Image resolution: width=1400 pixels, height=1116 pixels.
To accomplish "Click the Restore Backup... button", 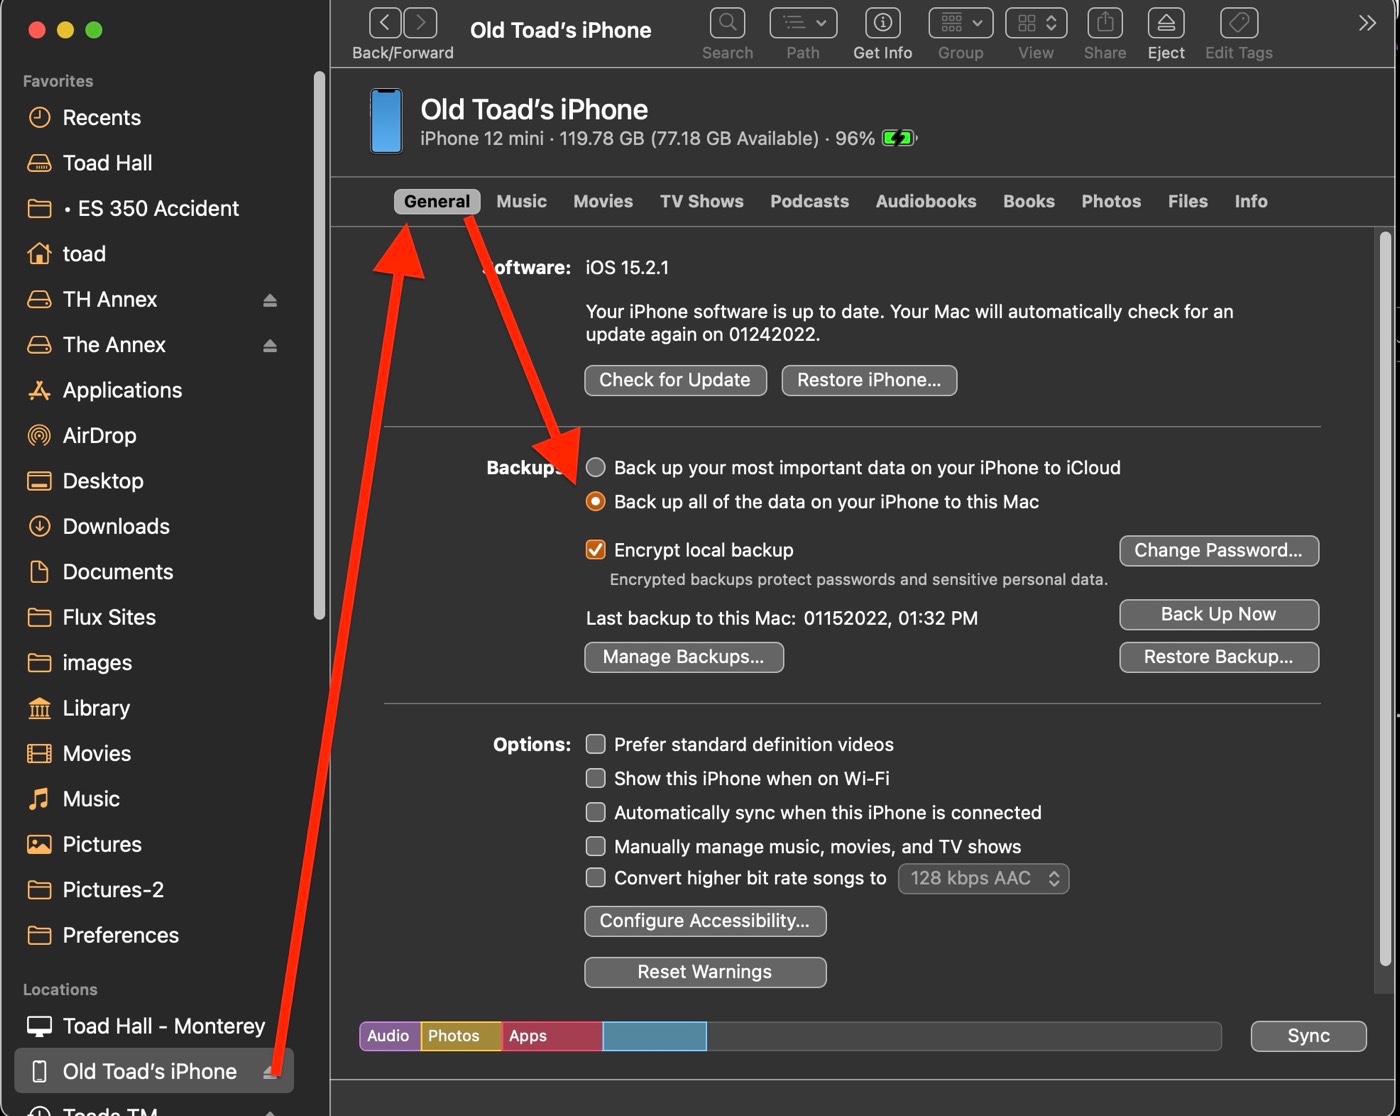I will (1219, 657).
